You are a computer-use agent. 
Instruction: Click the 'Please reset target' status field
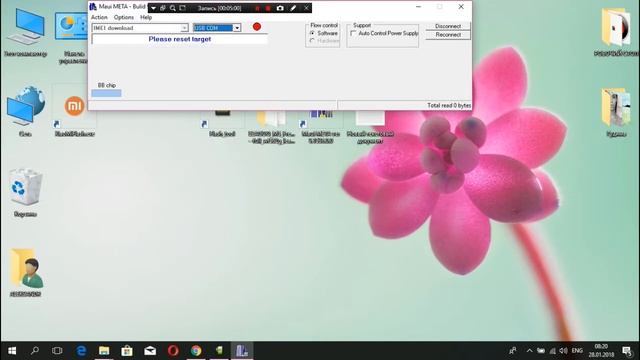pos(180,39)
